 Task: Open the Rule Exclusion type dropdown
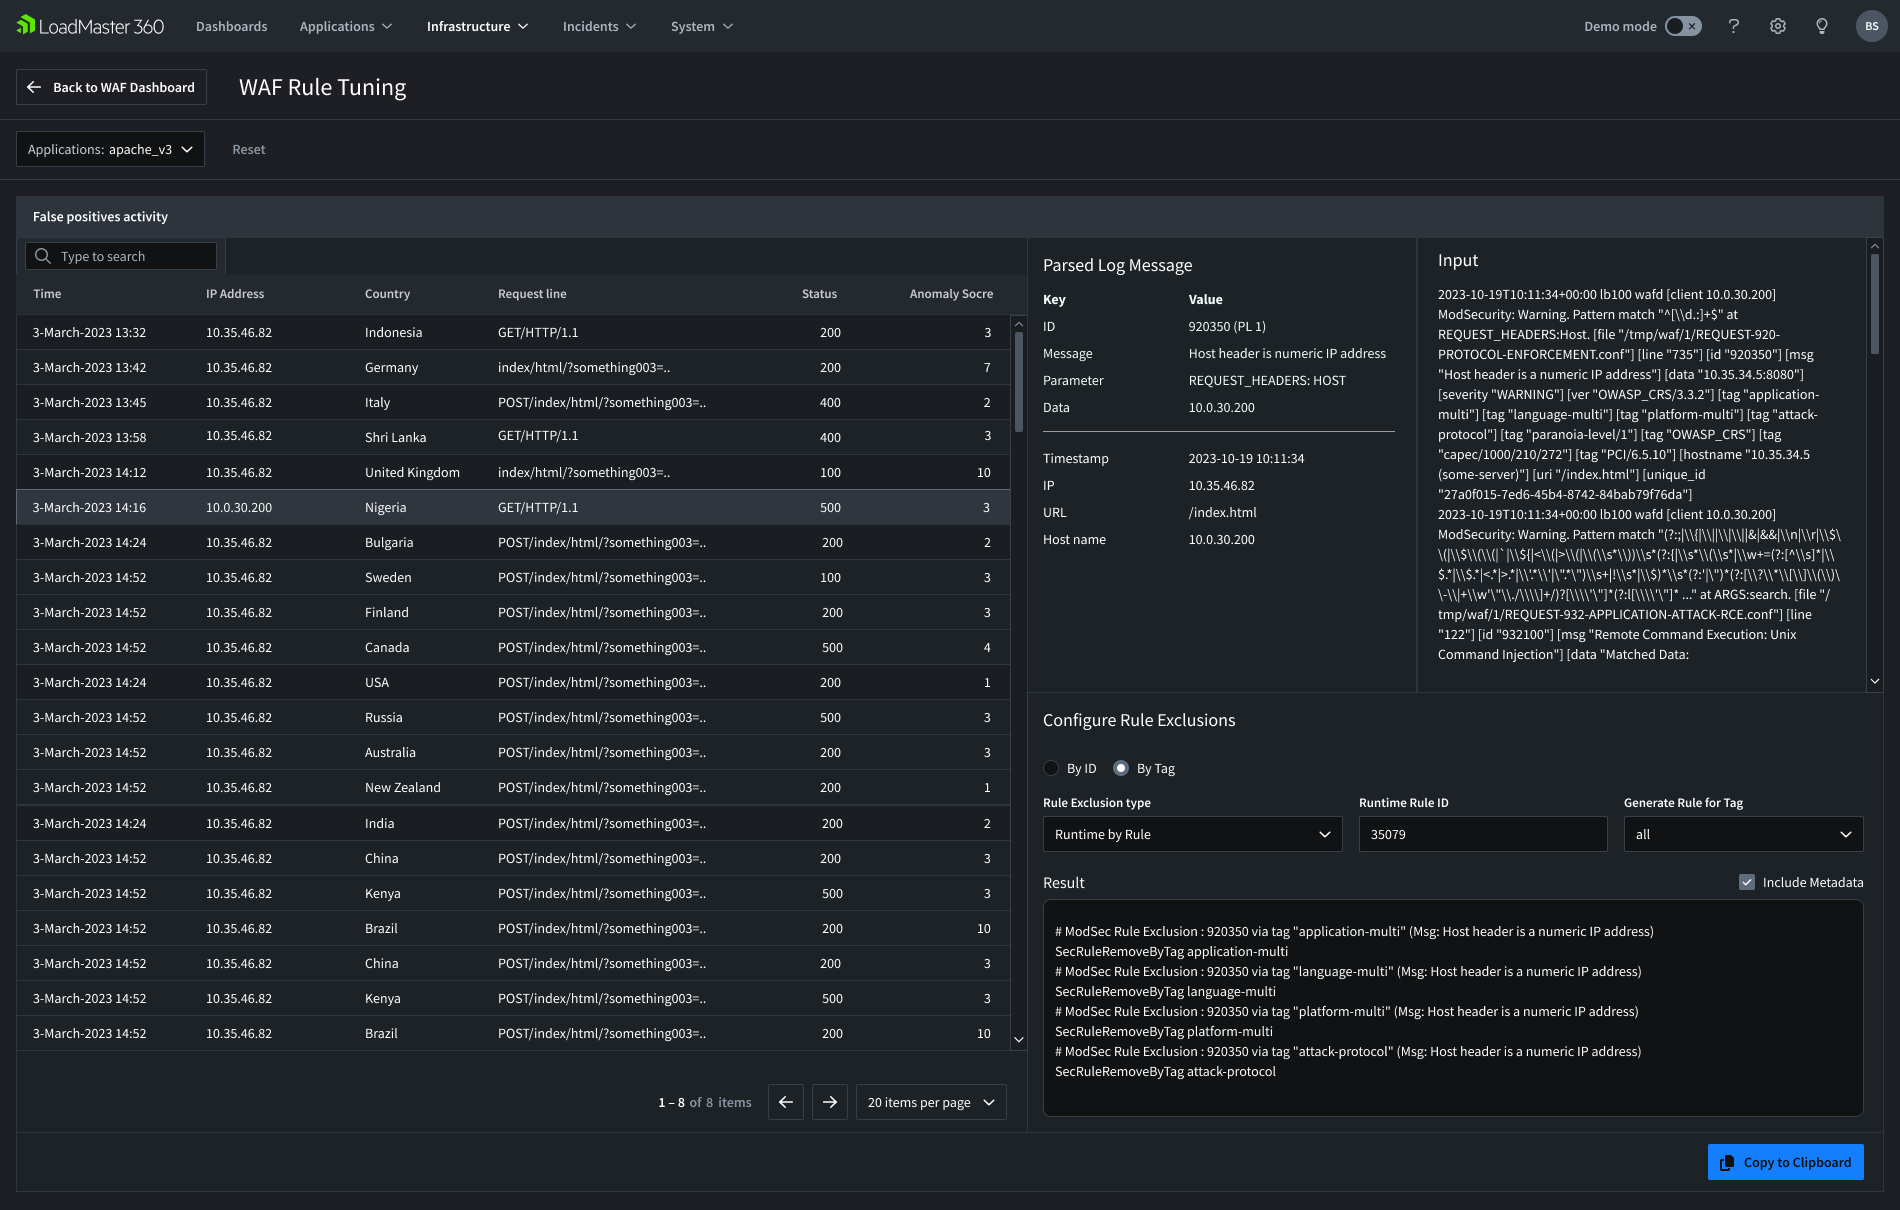(1192, 834)
